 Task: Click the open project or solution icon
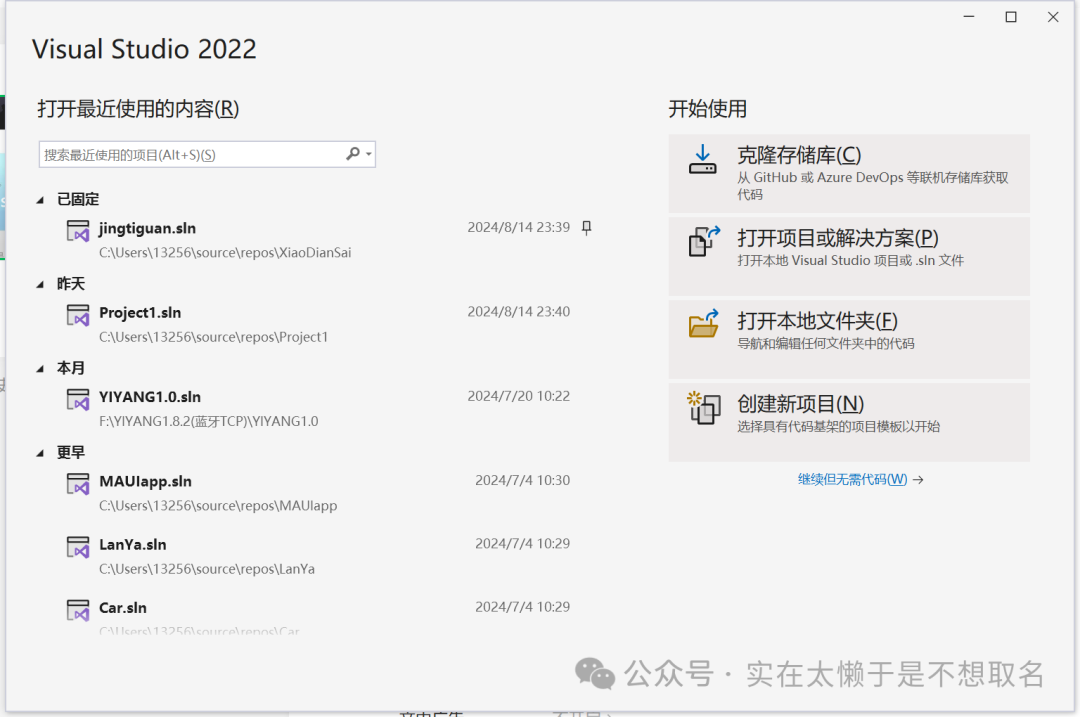(704, 241)
